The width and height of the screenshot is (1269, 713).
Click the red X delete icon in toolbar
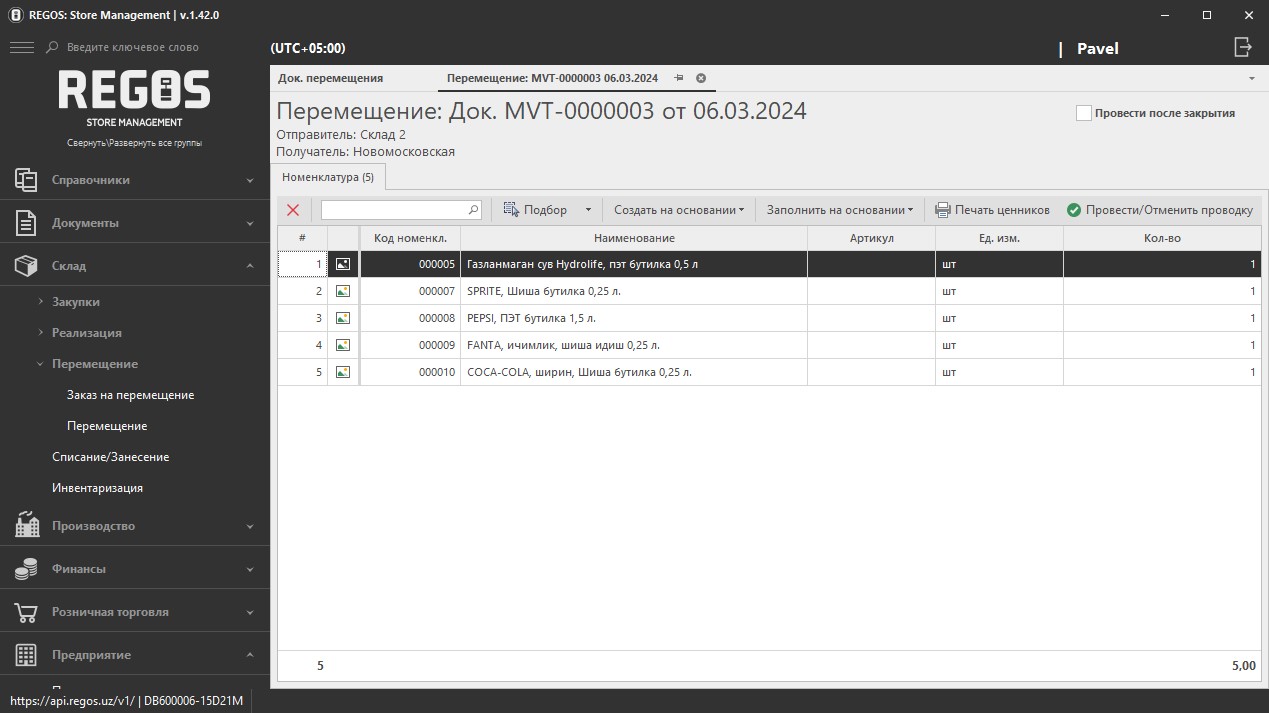coord(293,210)
